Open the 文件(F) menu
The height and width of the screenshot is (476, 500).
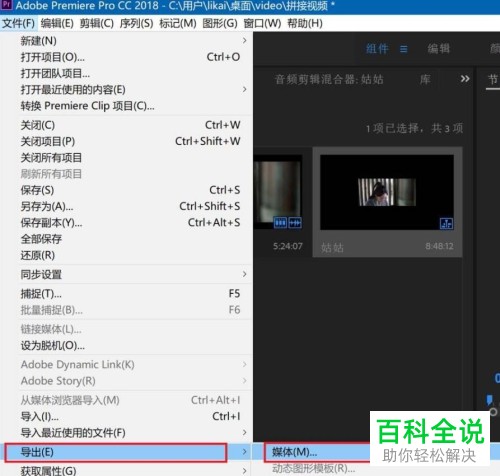[18, 23]
